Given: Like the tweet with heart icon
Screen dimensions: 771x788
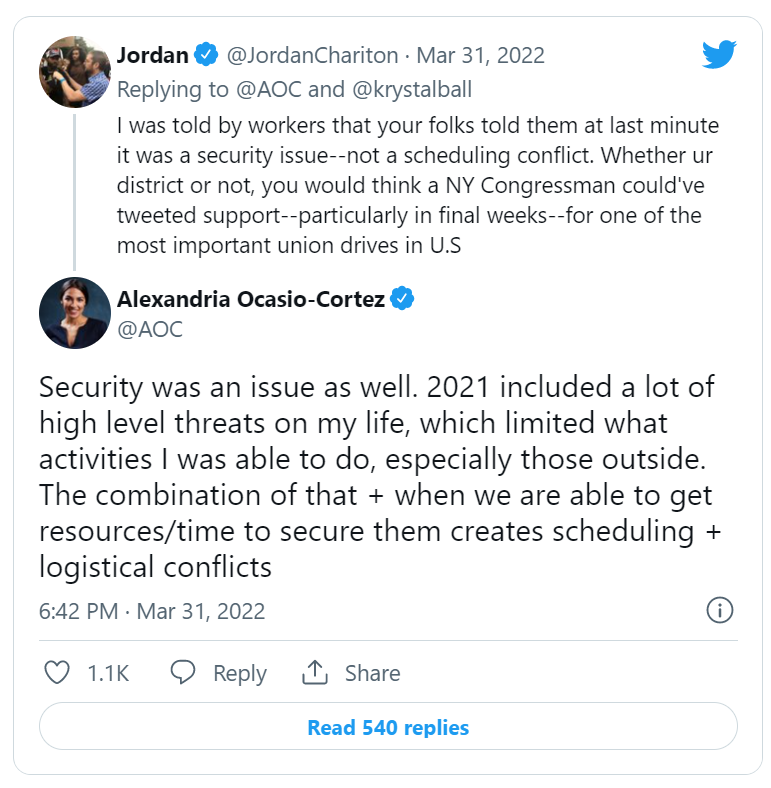Looking at the screenshot, I should pos(58,673).
